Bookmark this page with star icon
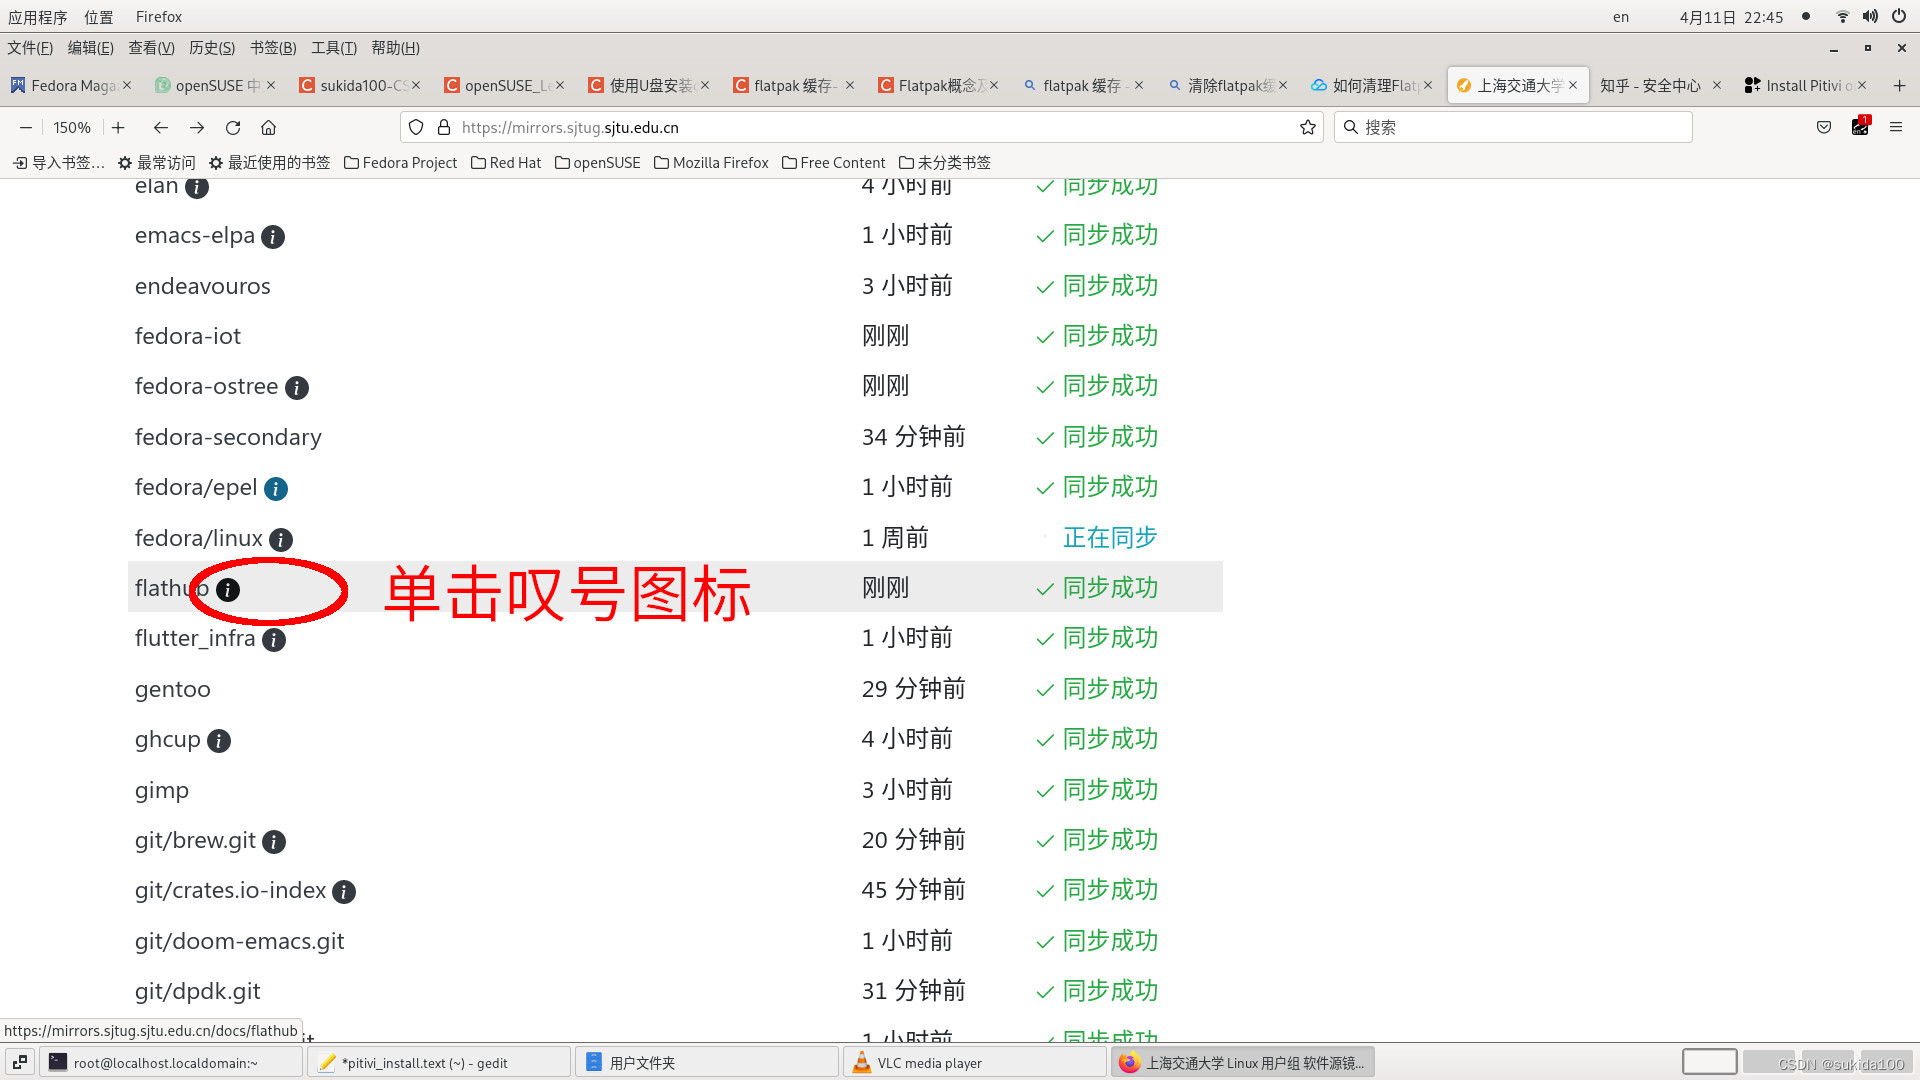This screenshot has width=1920, height=1080. [x=1307, y=127]
